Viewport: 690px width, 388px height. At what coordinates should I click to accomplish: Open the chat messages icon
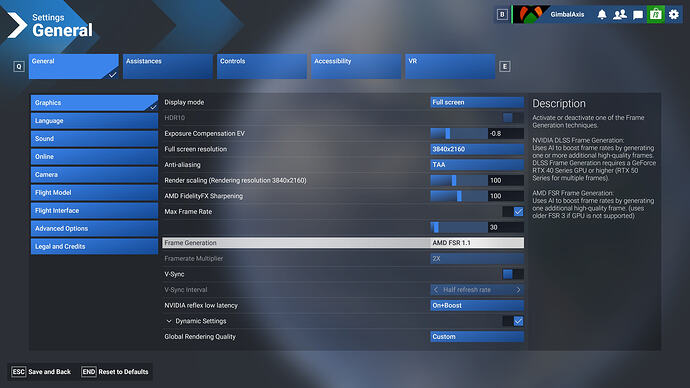pos(638,15)
